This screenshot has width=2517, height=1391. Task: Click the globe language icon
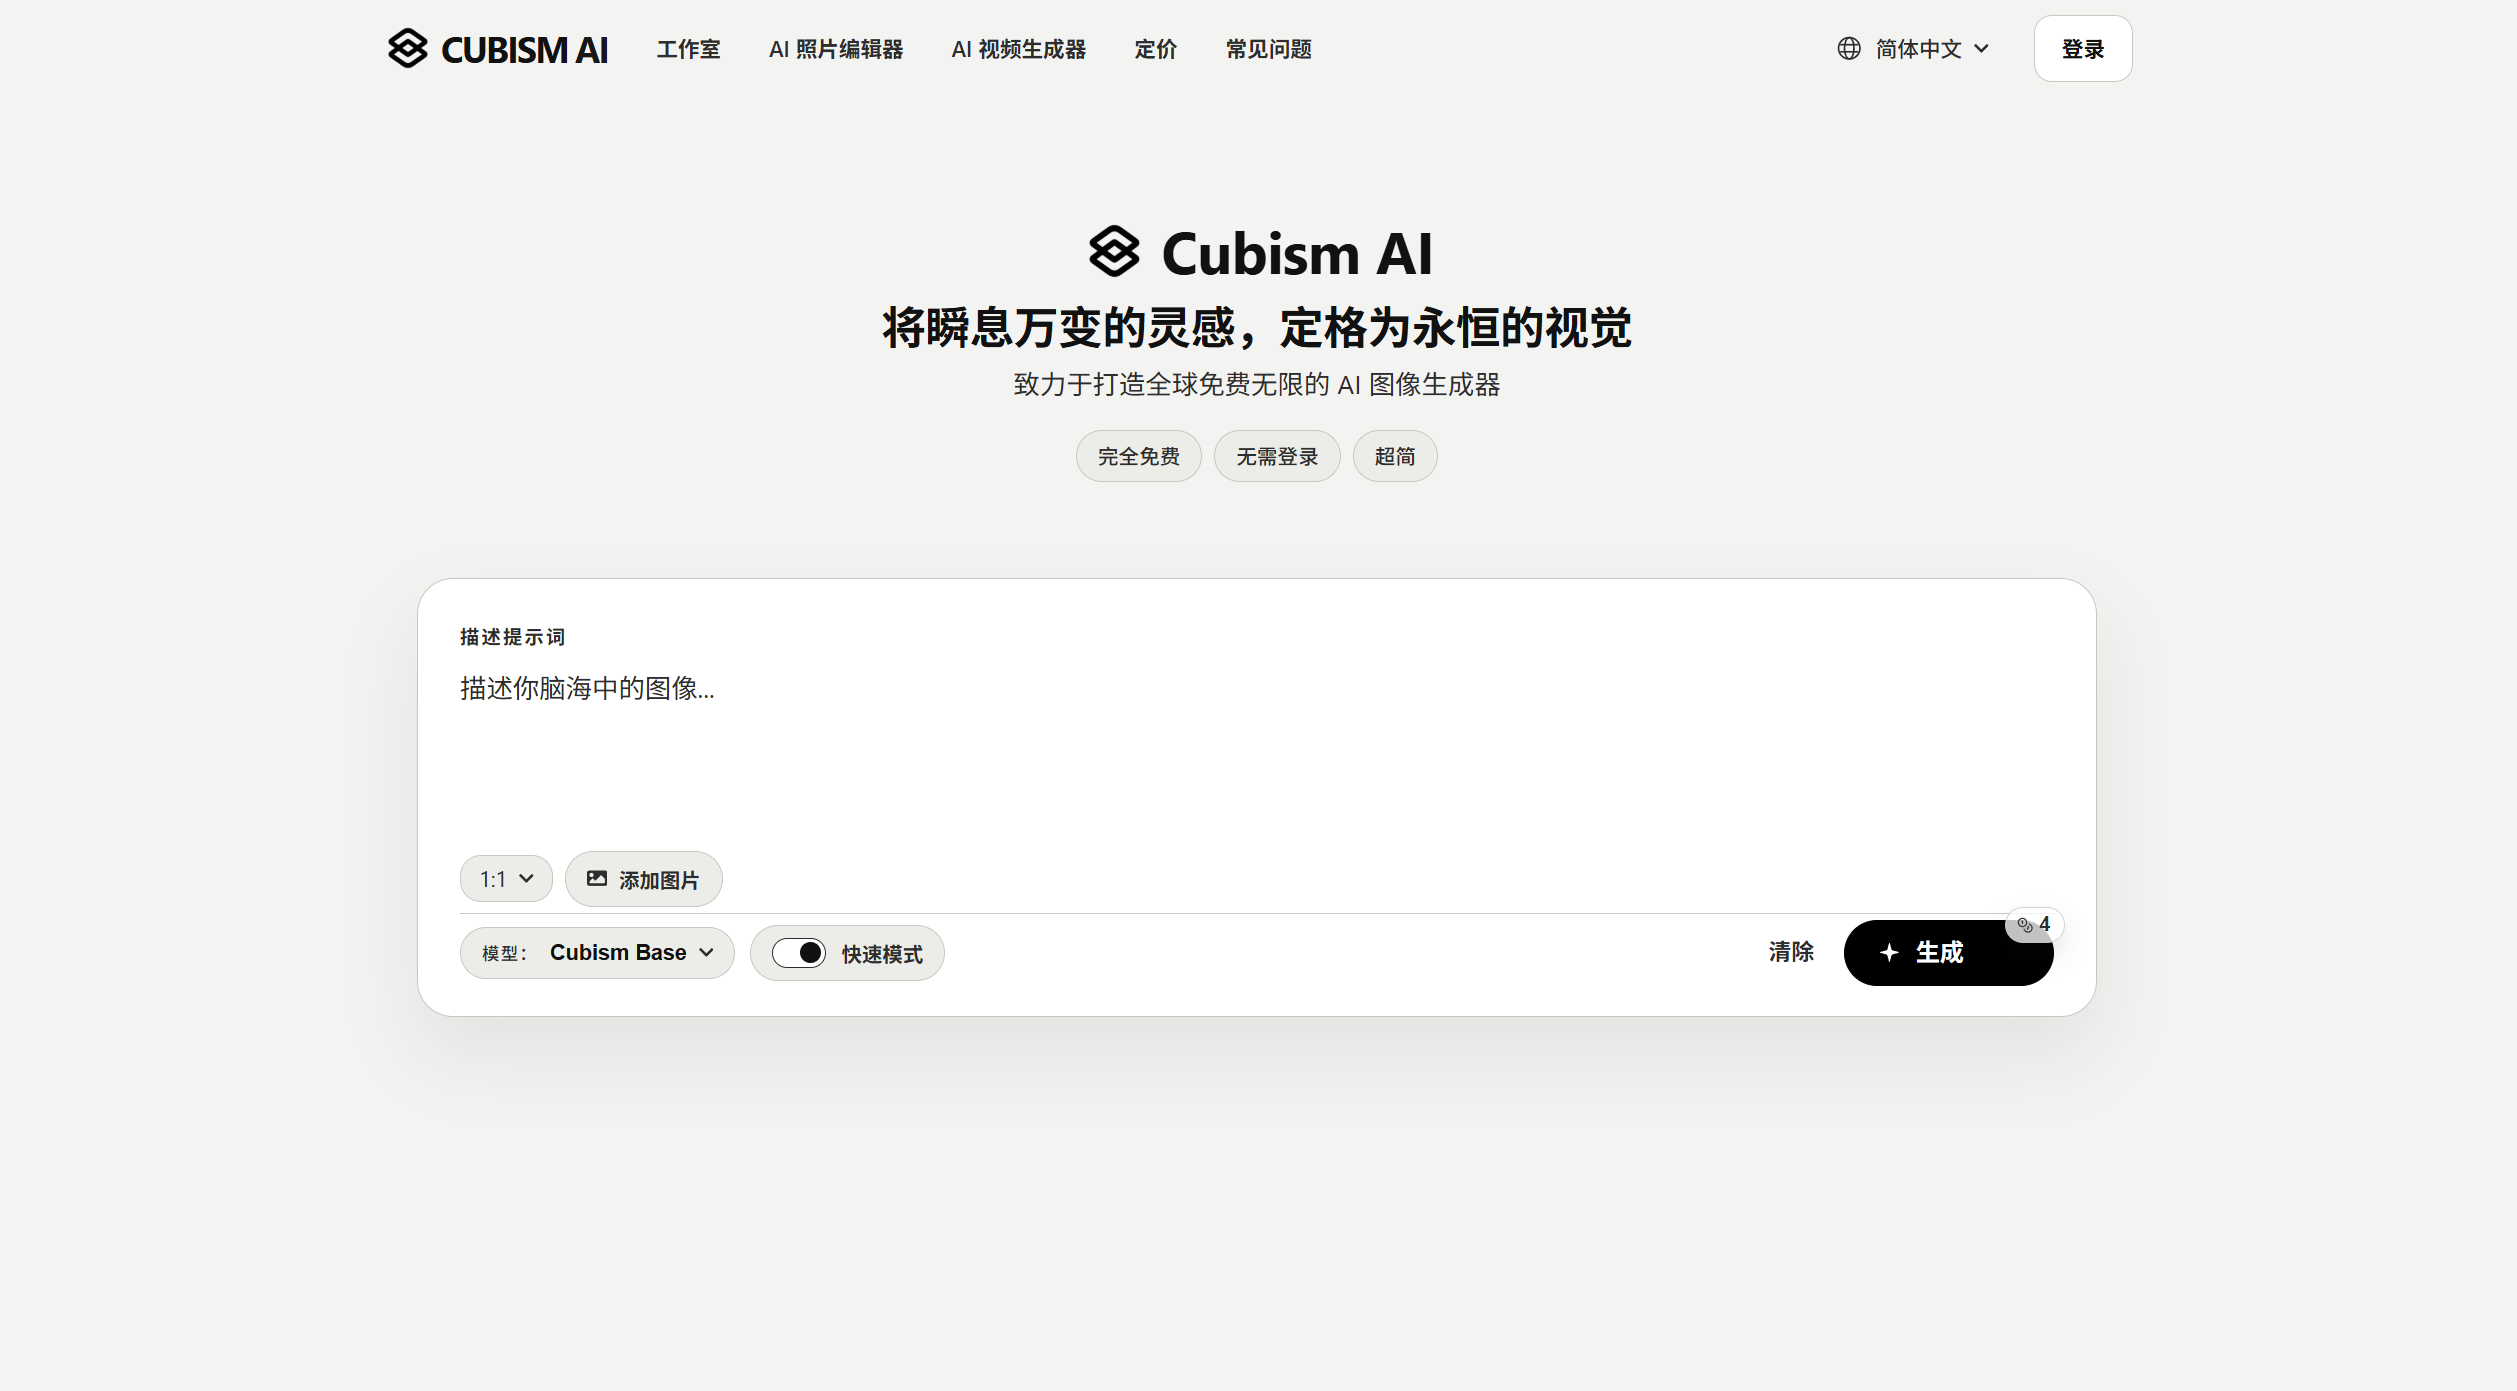[1849, 48]
